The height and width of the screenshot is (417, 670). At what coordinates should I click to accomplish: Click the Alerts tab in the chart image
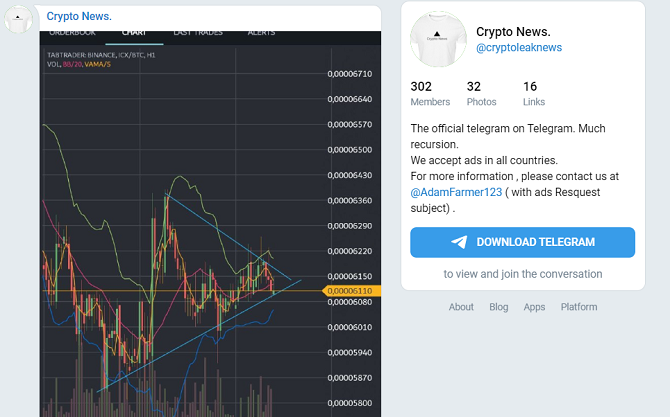point(261,33)
